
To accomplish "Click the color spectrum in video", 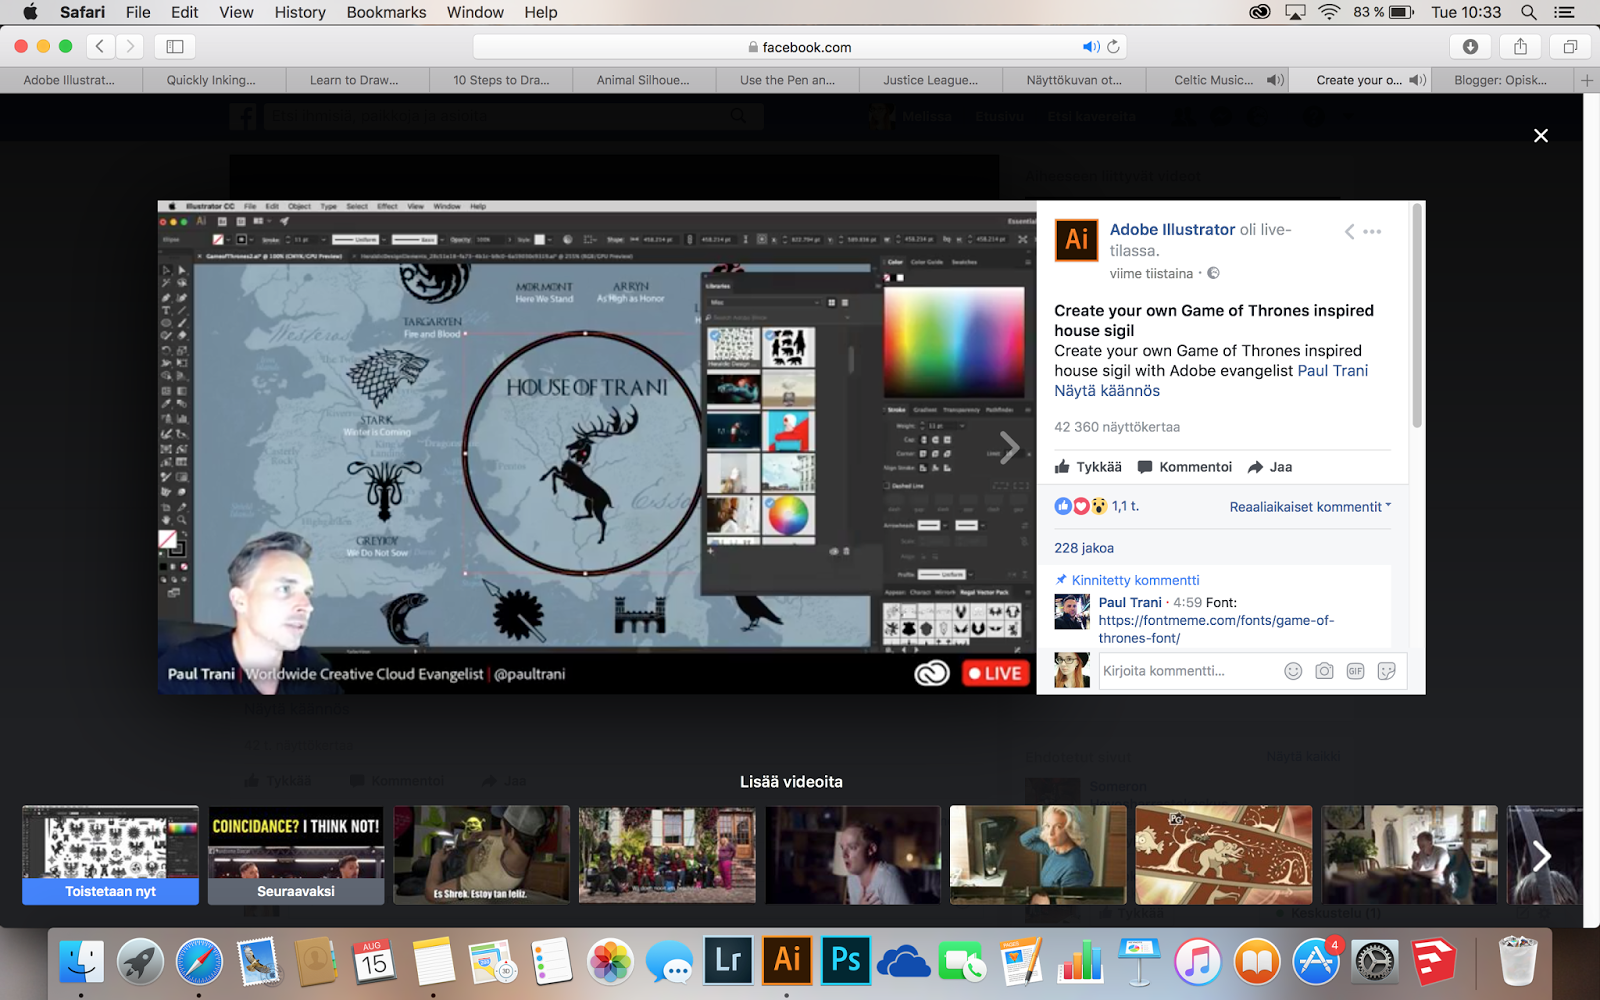I will [x=954, y=342].
